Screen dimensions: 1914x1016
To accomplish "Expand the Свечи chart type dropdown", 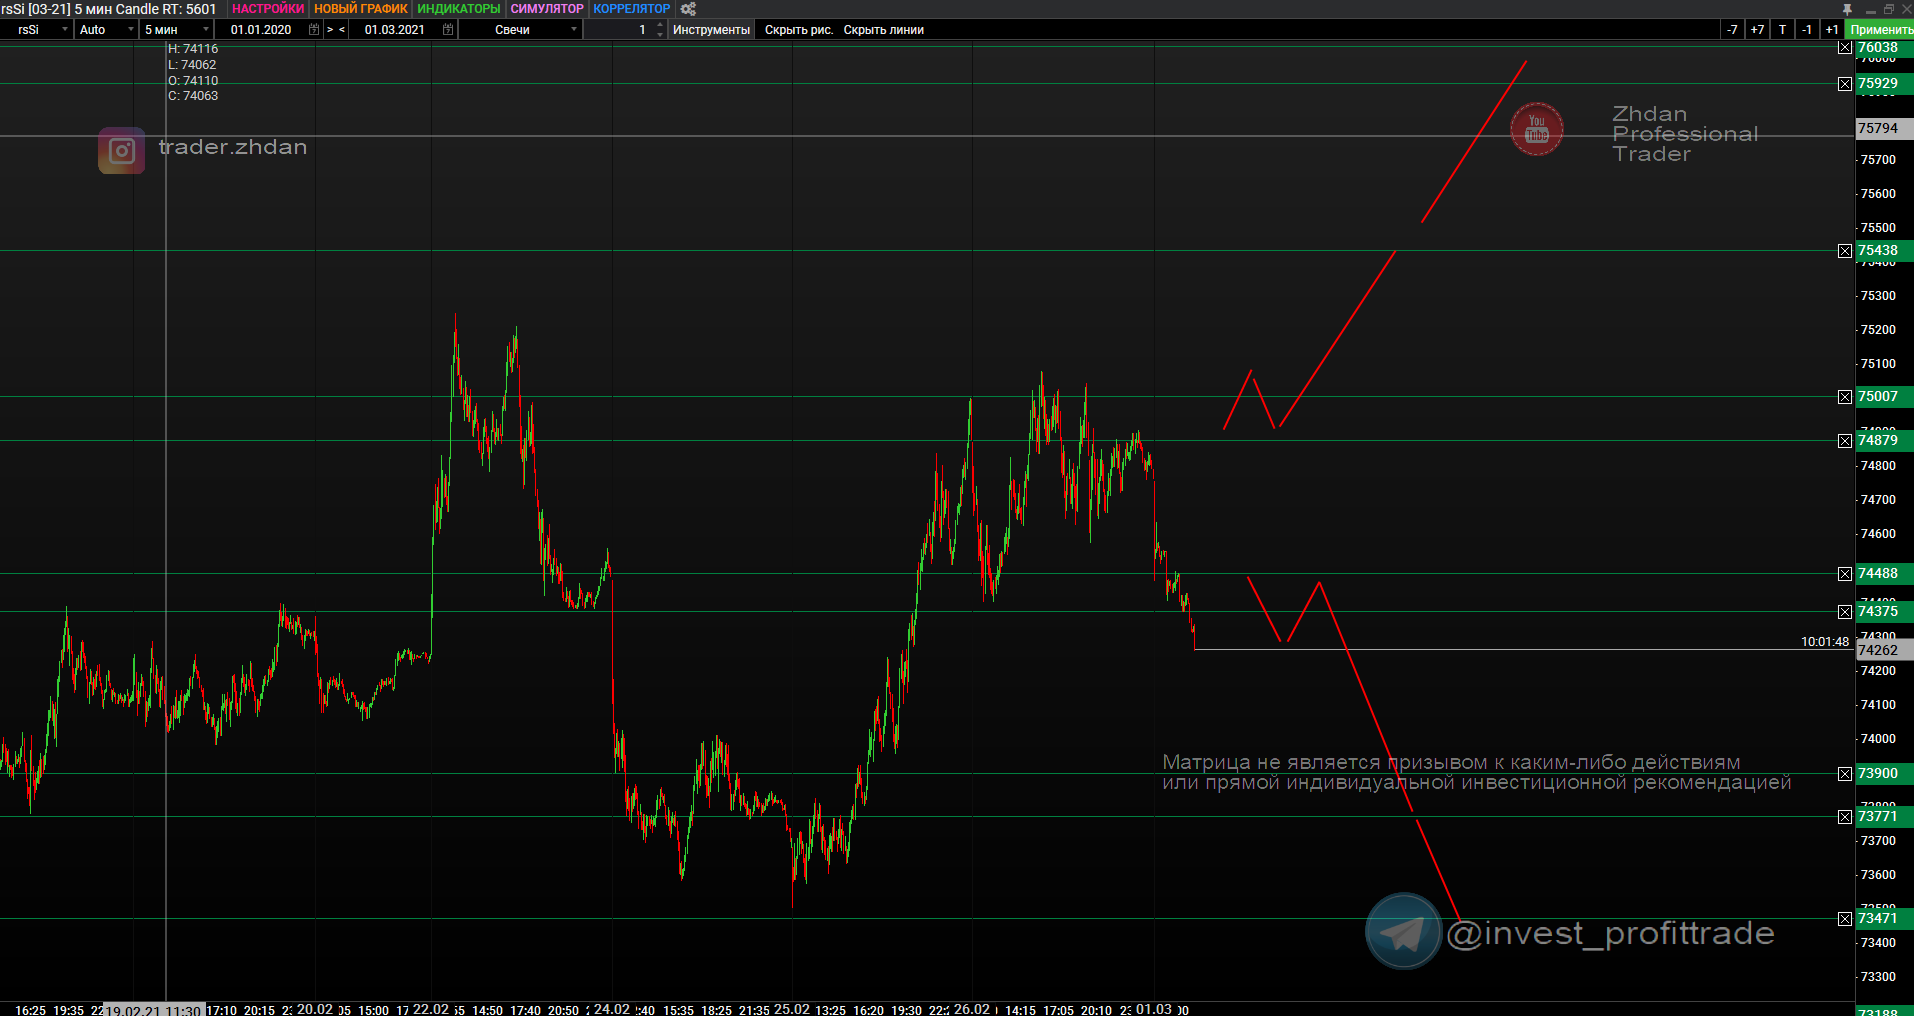I will [x=520, y=30].
